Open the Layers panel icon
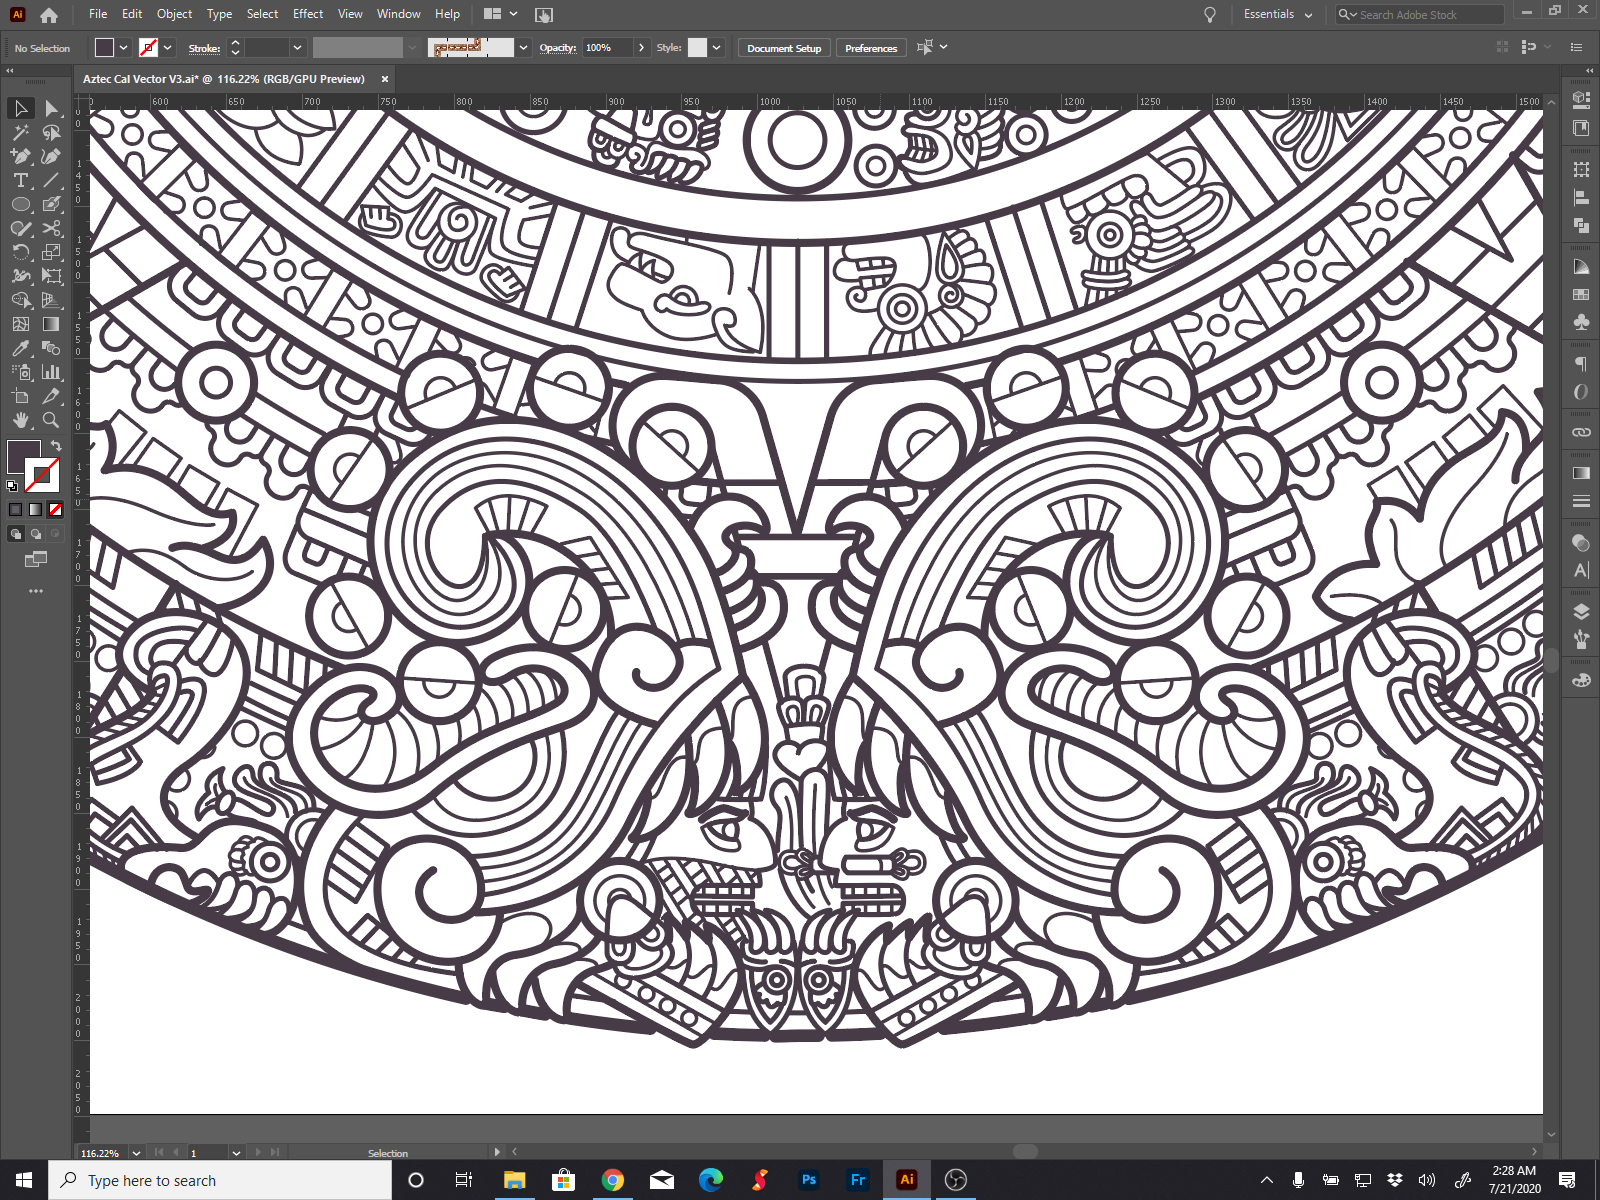This screenshot has height=1200, width=1600. 1581,612
